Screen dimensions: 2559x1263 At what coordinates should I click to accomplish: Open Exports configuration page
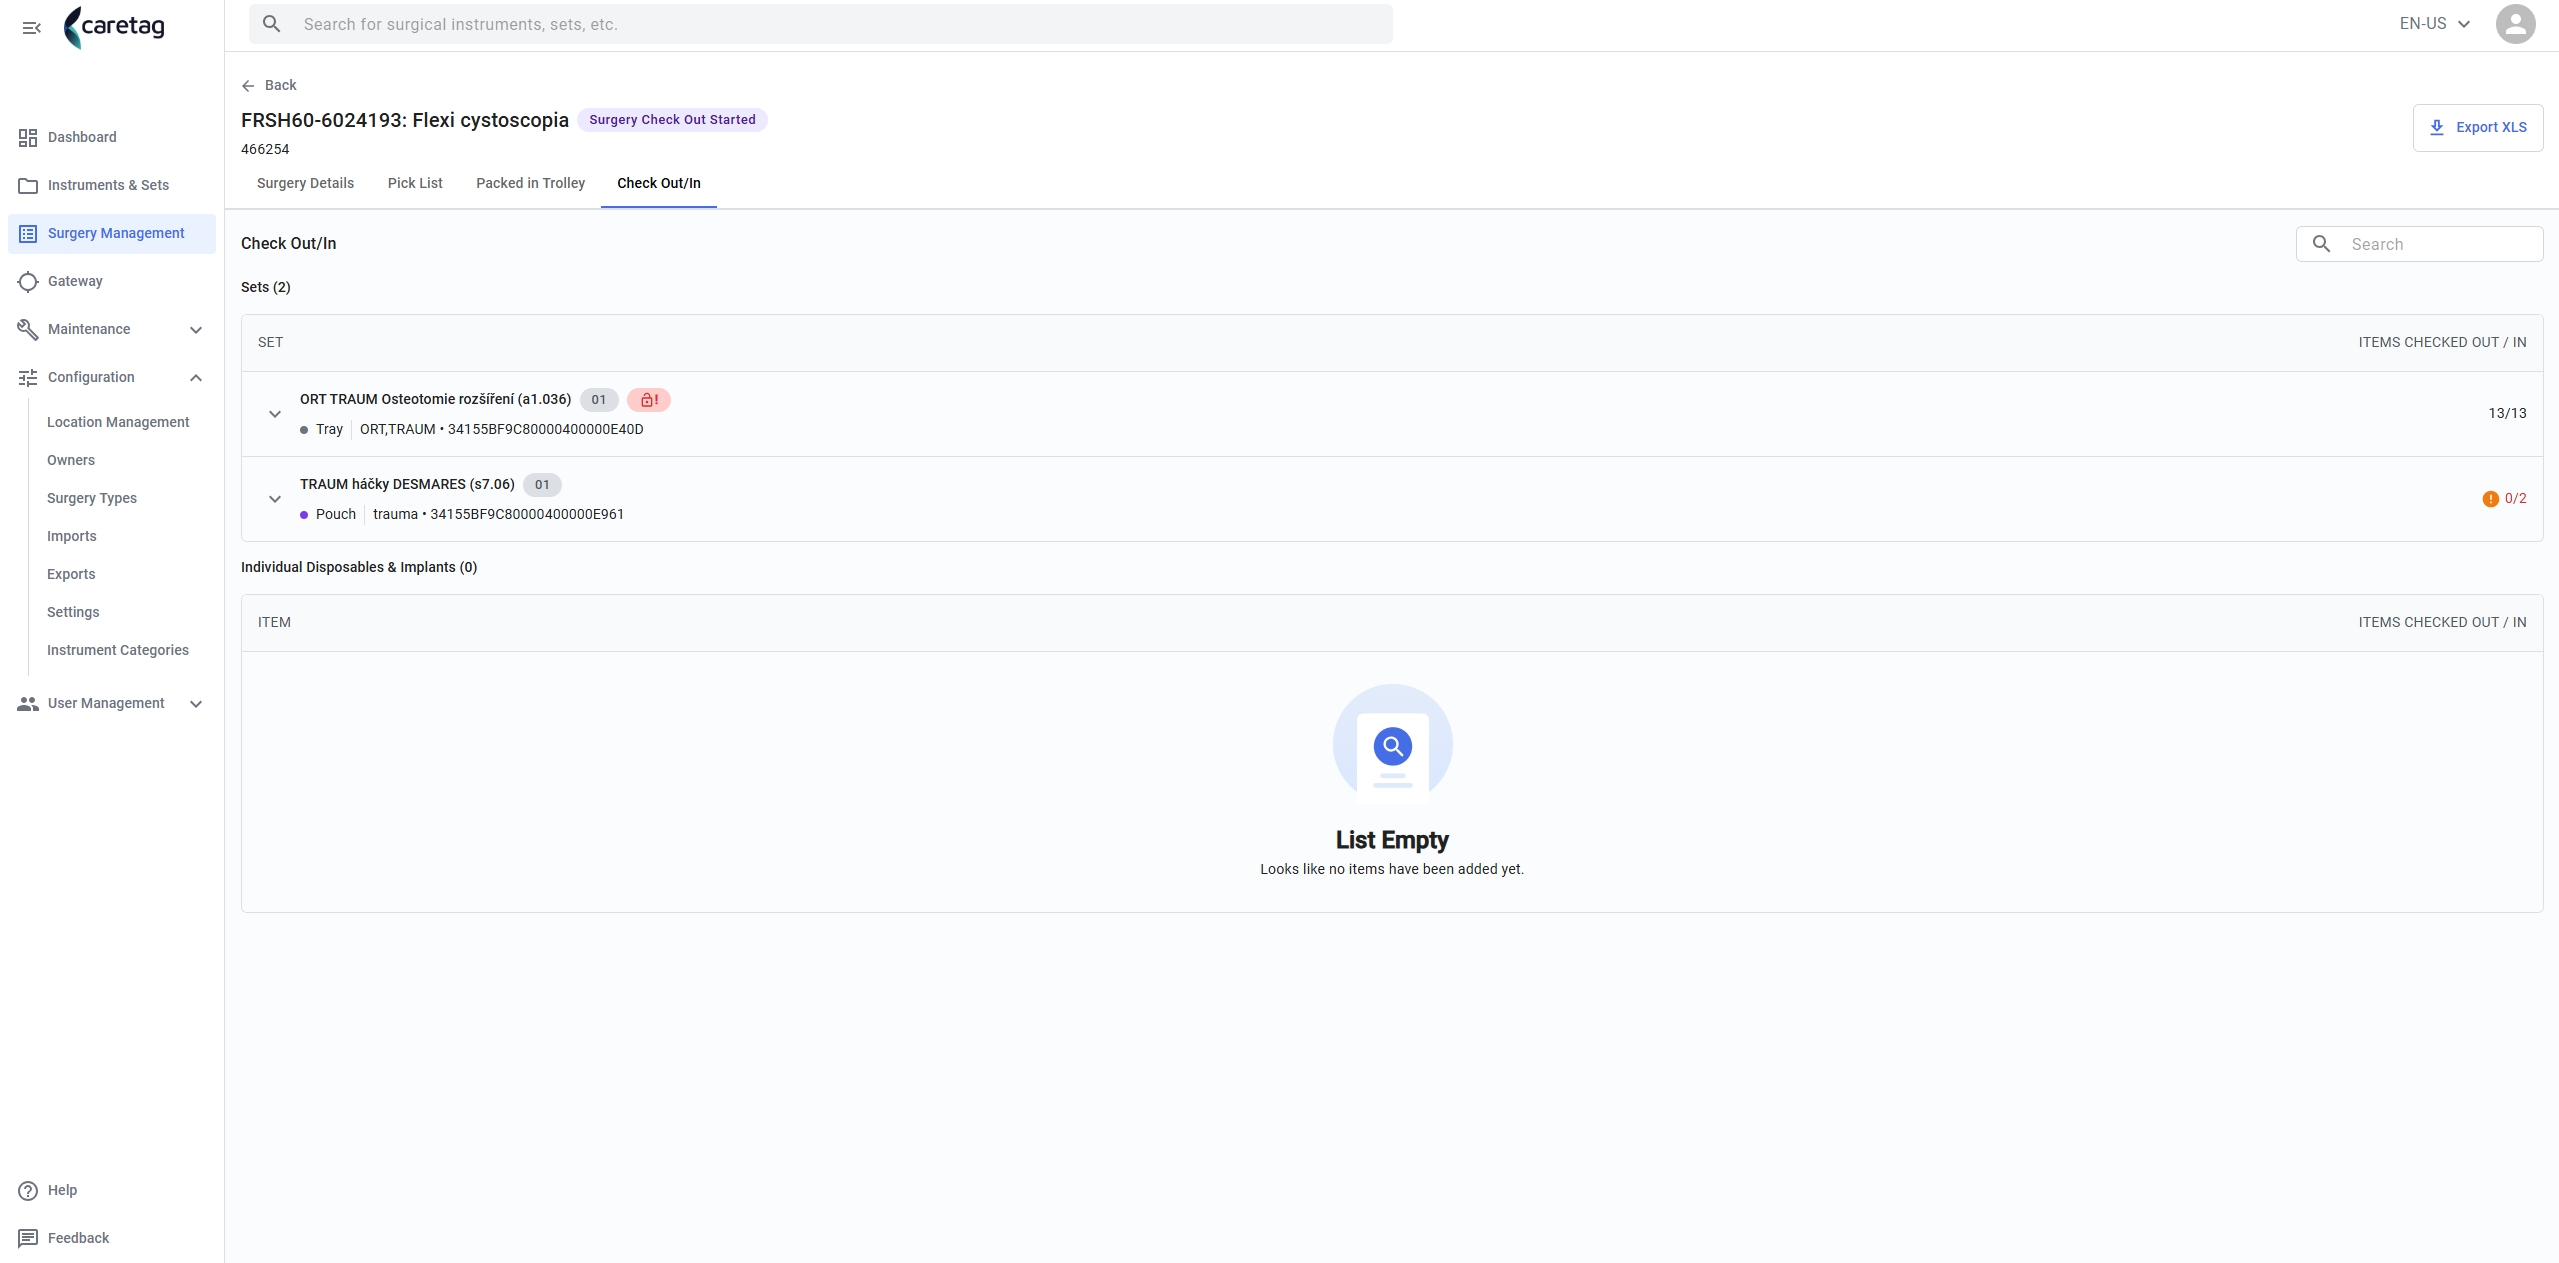pyautogui.click(x=71, y=575)
